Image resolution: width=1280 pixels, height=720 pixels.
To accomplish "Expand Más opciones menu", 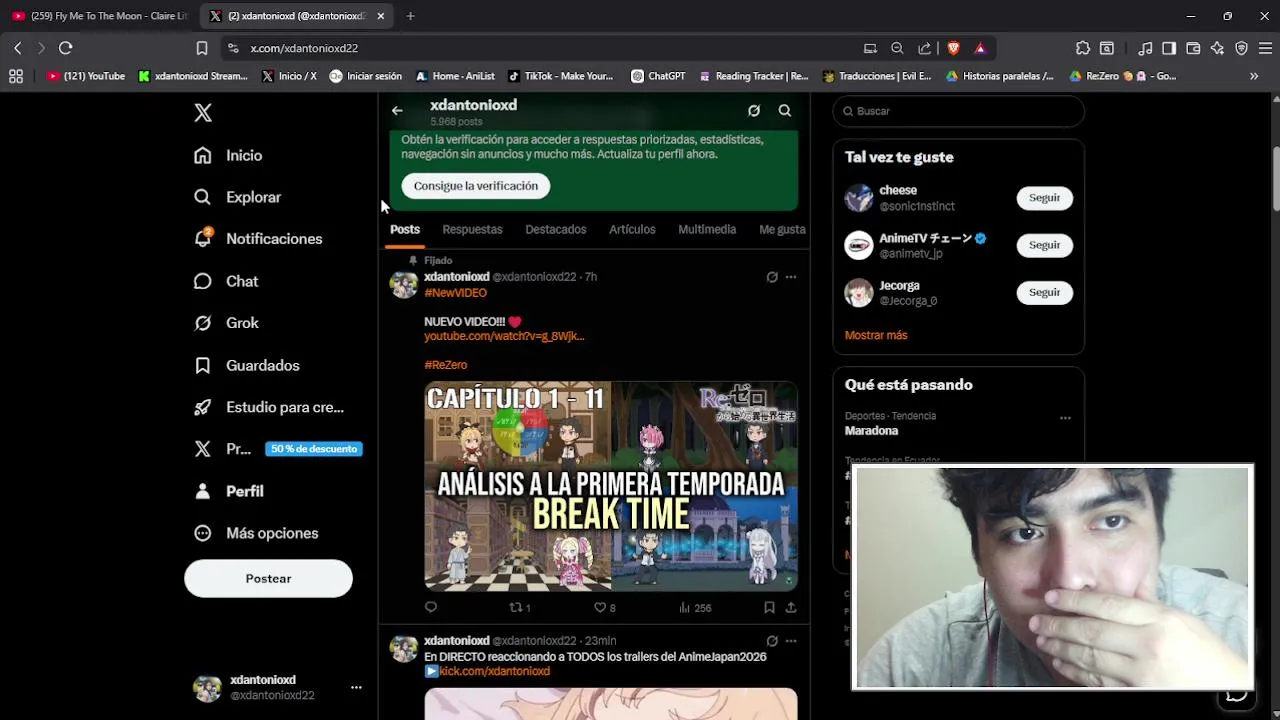I will tap(256, 533).
